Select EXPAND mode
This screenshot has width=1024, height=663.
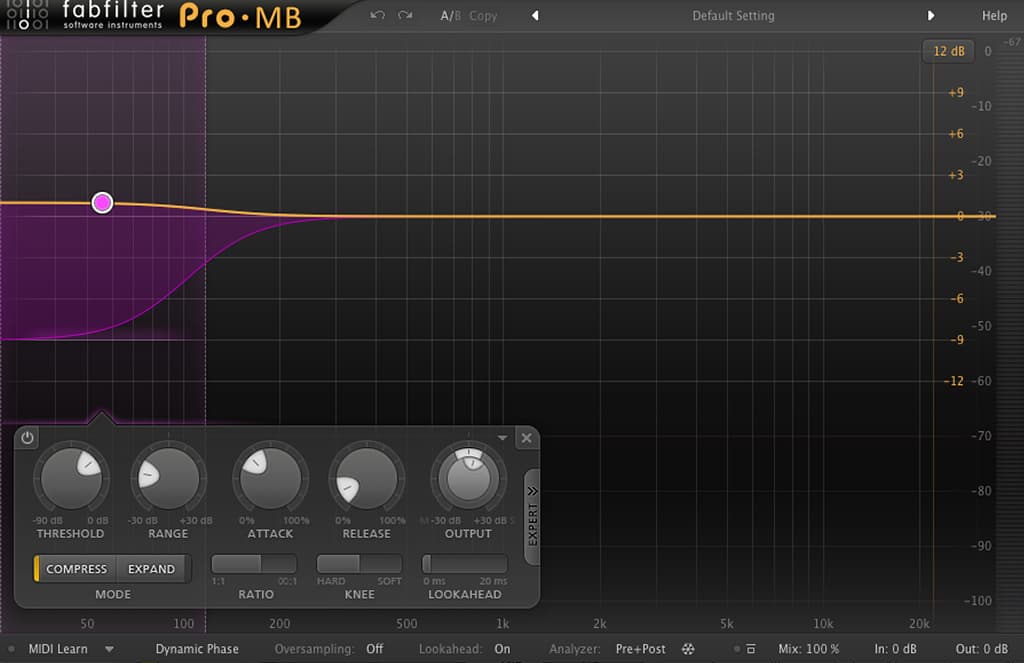click(152, 569)
